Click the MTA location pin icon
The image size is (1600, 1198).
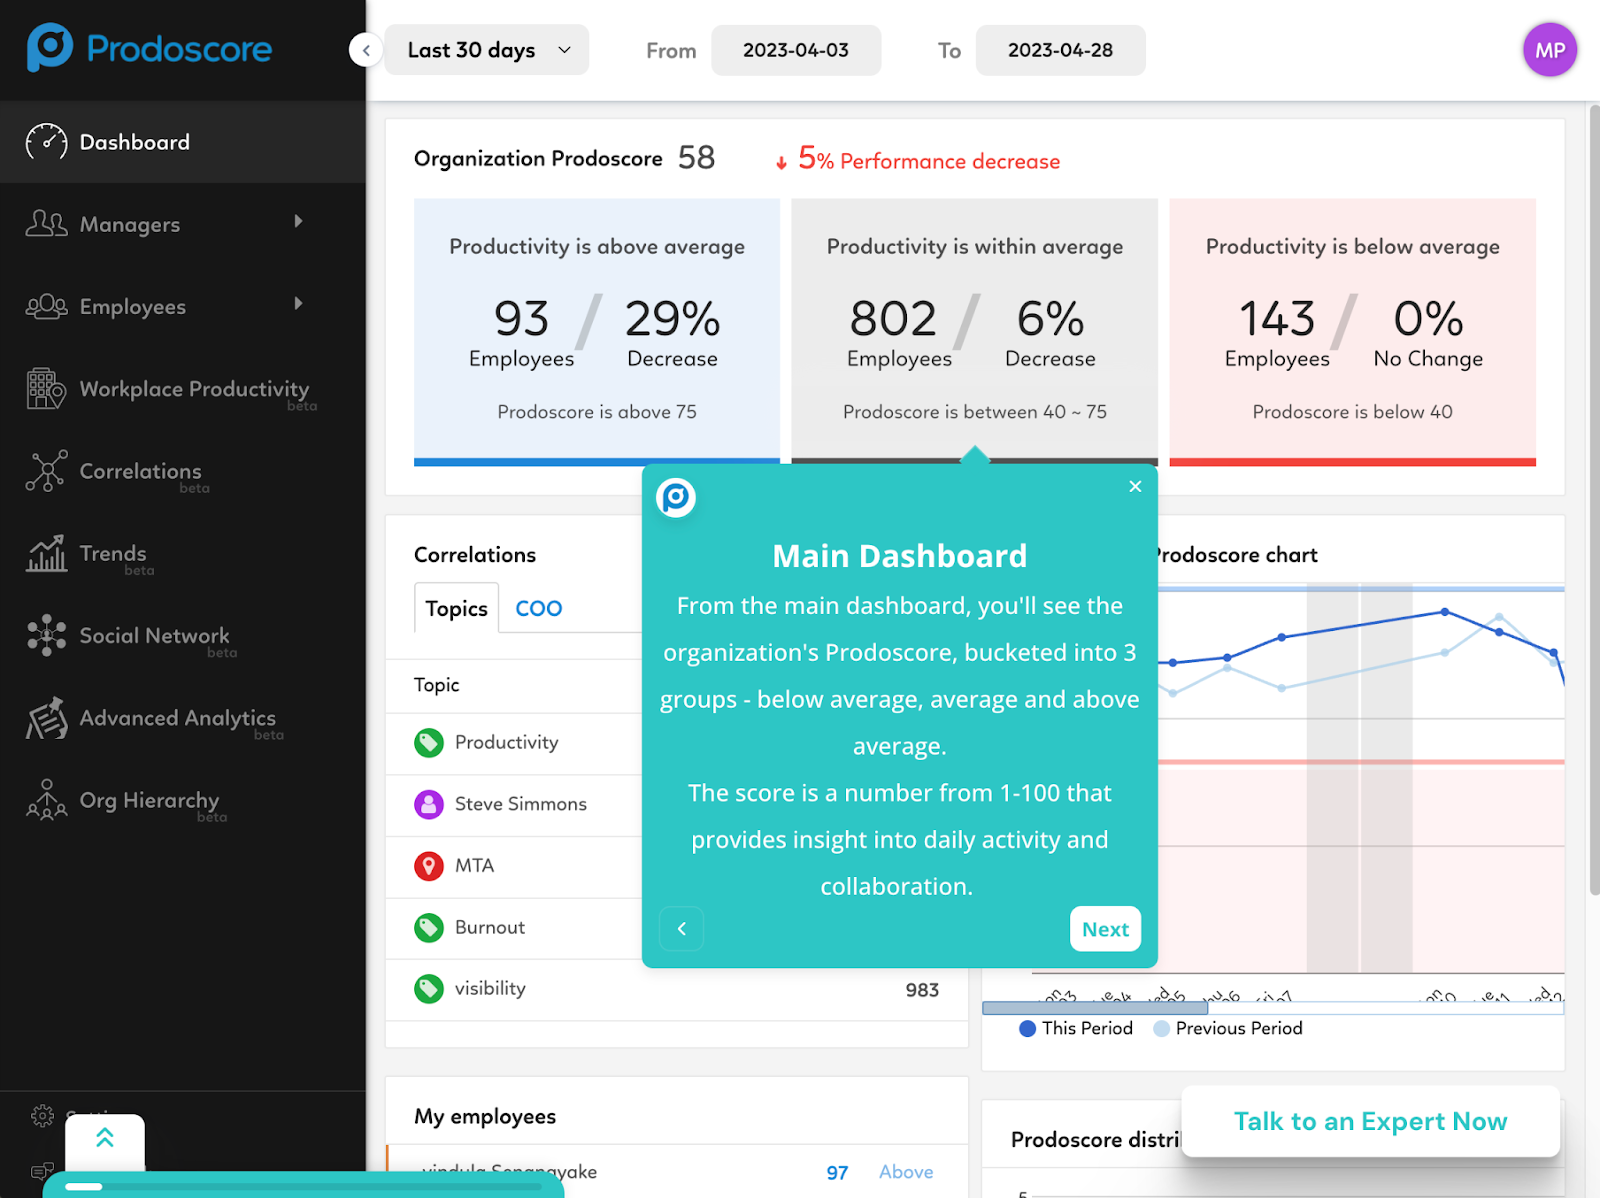429,866
